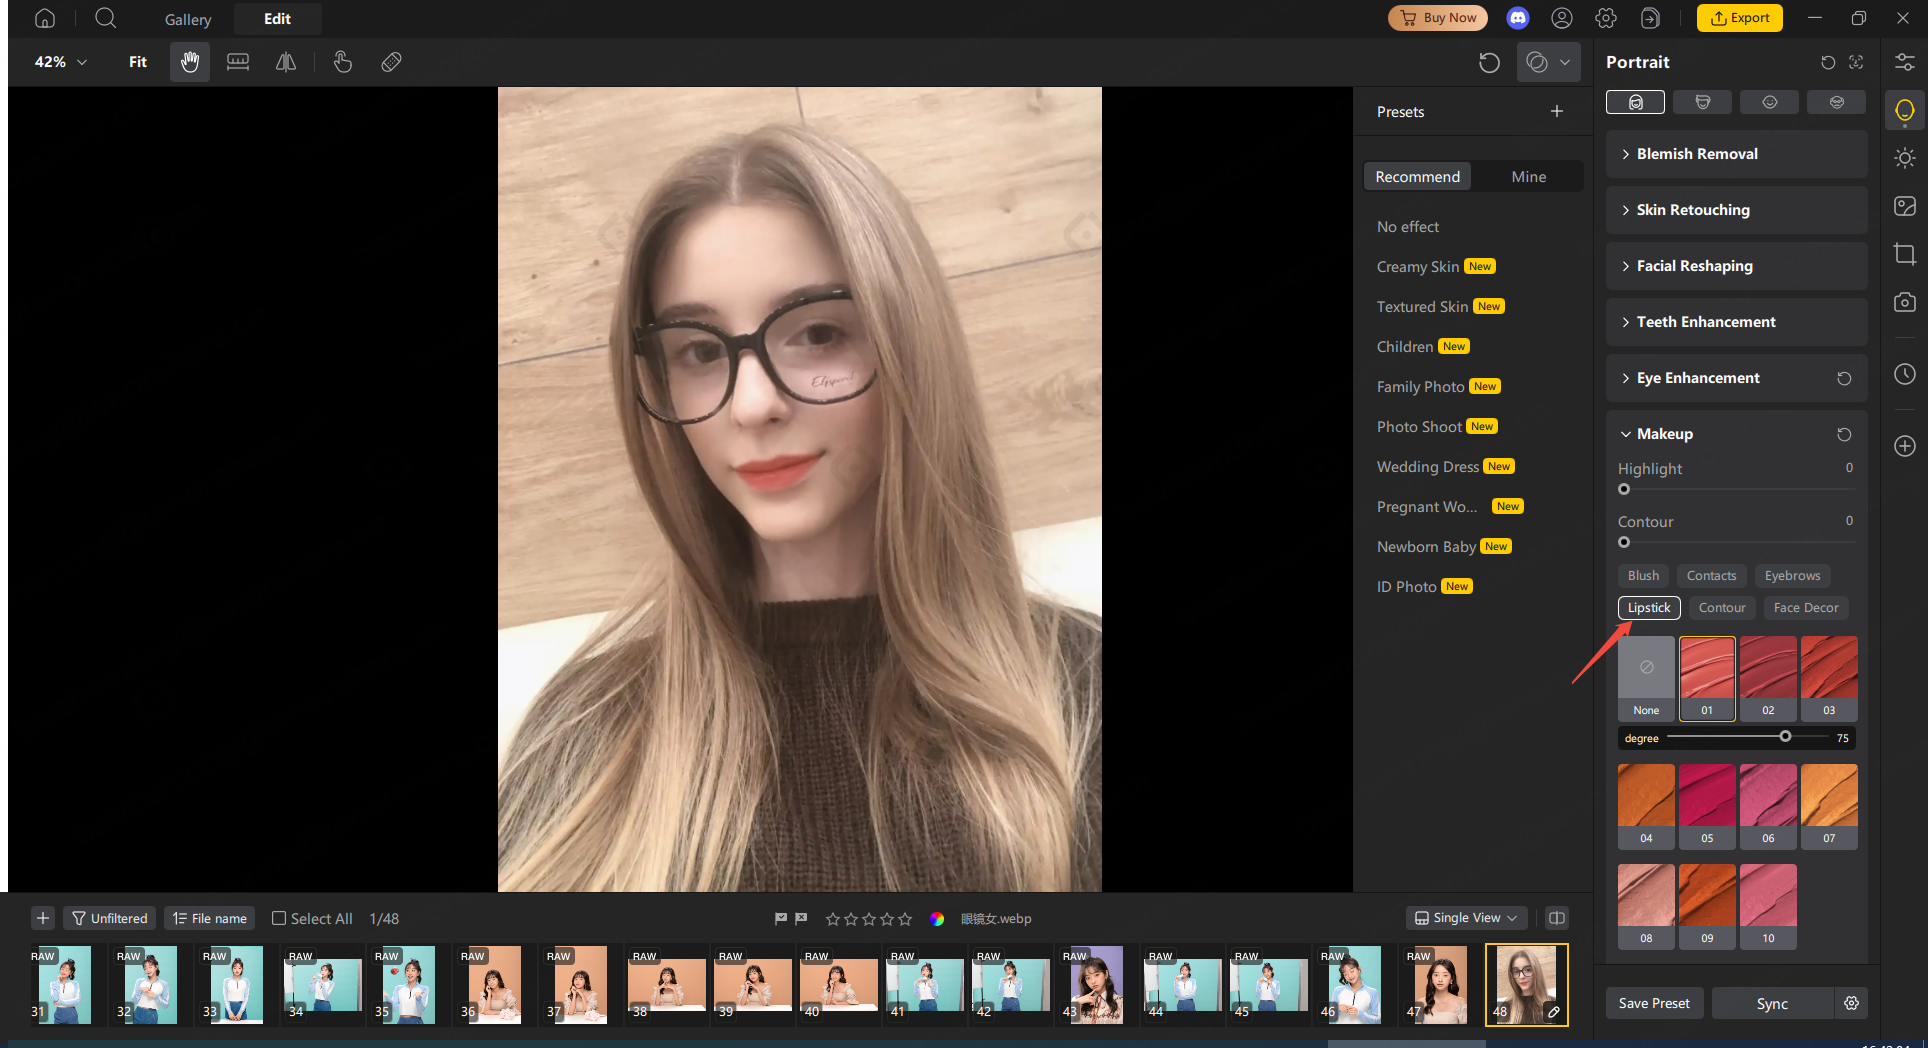Open filmstrip thumbnail number 43
Viewport: 1928px width, 1048px height.
click(x=1095, y=985)
